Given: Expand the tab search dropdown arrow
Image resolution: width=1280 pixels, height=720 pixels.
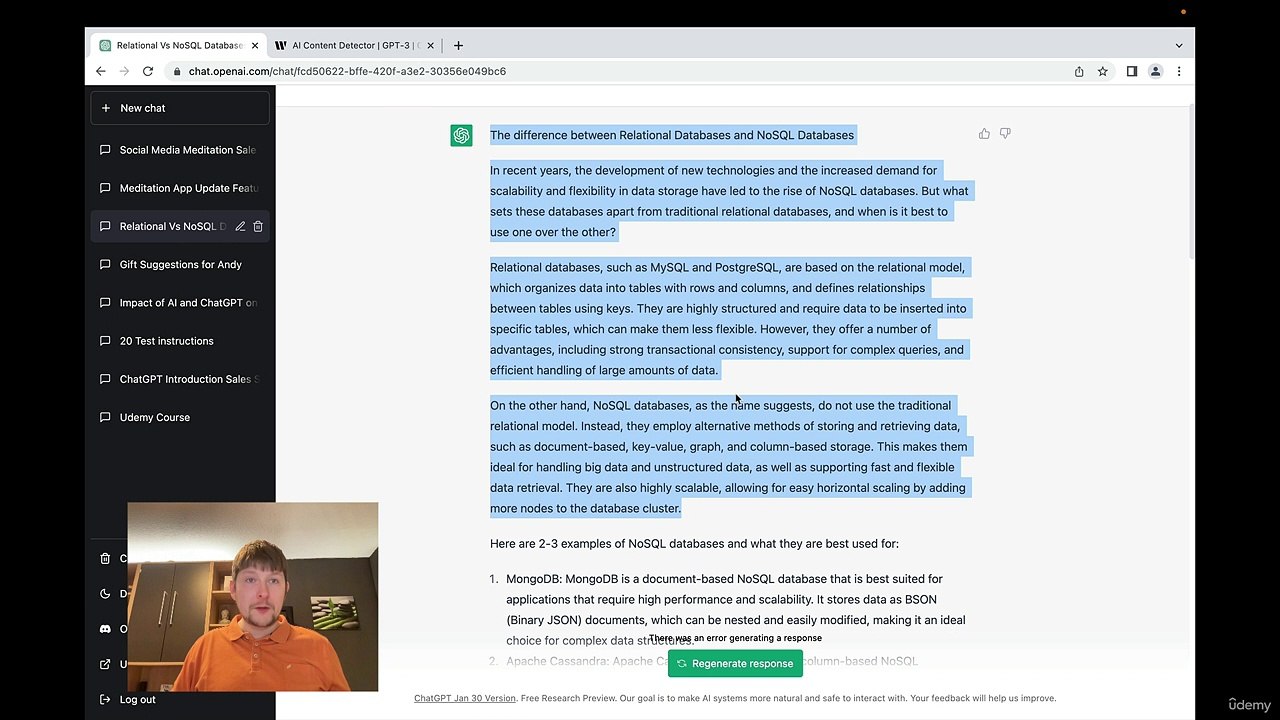Looking at the screenshot, I should pyautogui.click(x=1179, y=45).
